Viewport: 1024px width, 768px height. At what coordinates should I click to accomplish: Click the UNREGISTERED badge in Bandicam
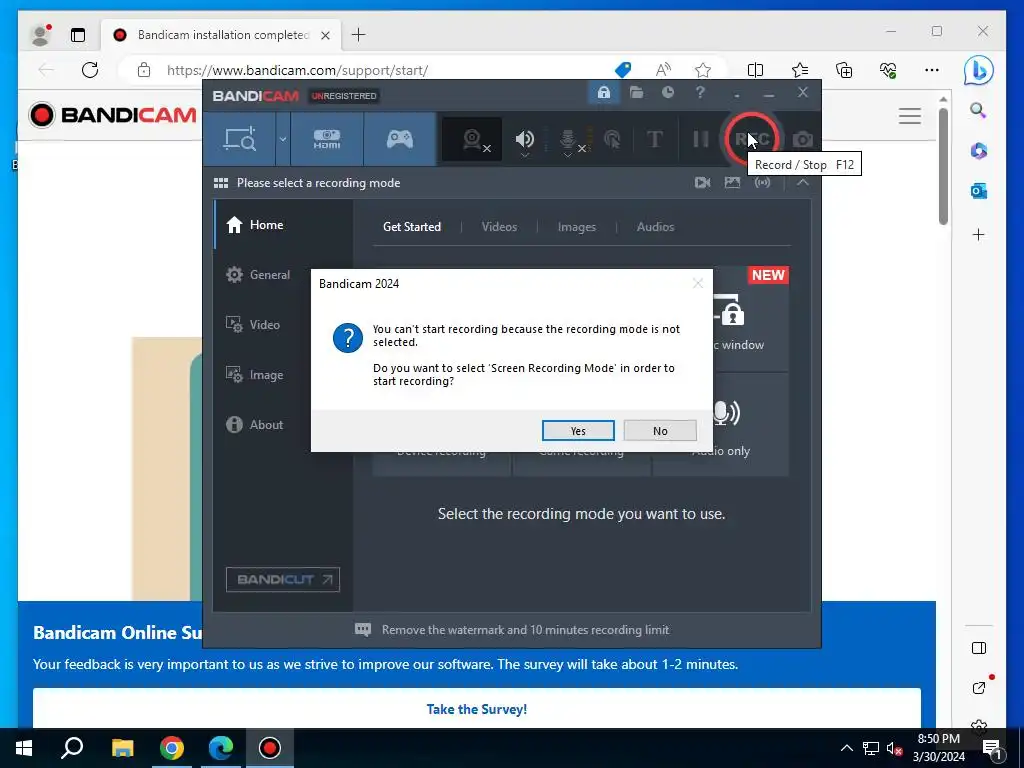[x=344, y=96]
